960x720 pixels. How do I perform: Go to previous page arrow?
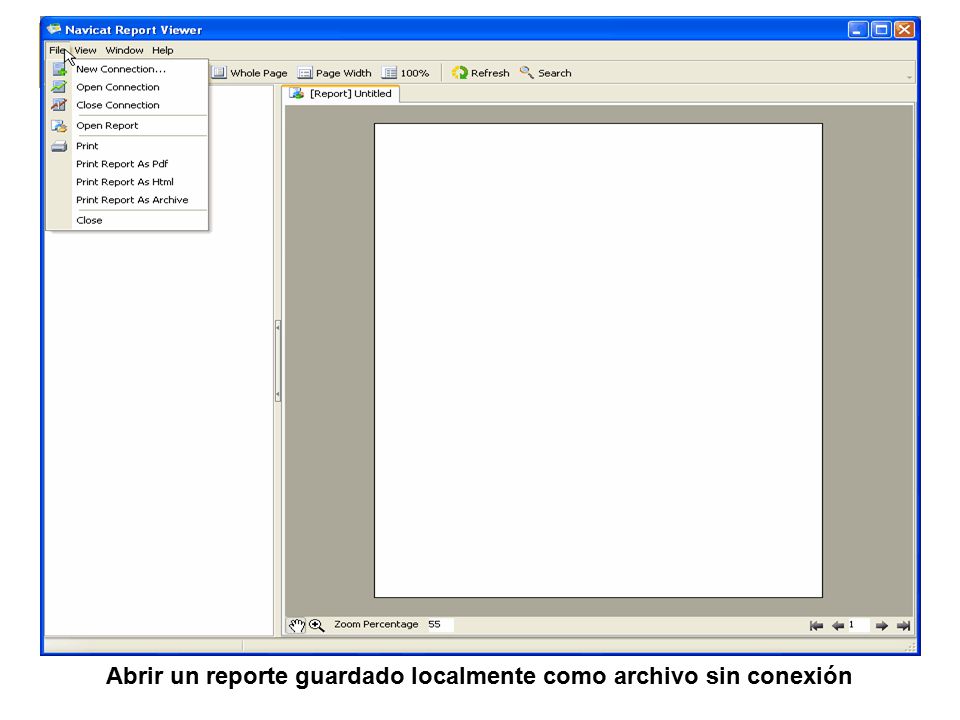[x=838, y=626]
